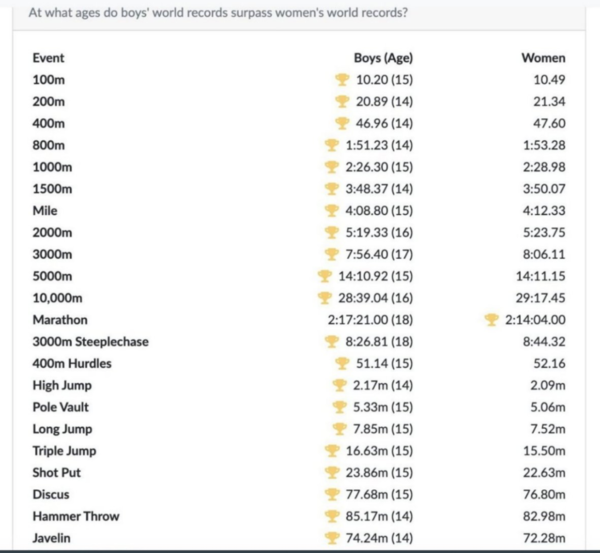Viewport: 600px width, 553px height.
Task: Click the trophy next to Hammer Throw 85.17m
Action: coord(332,516)
